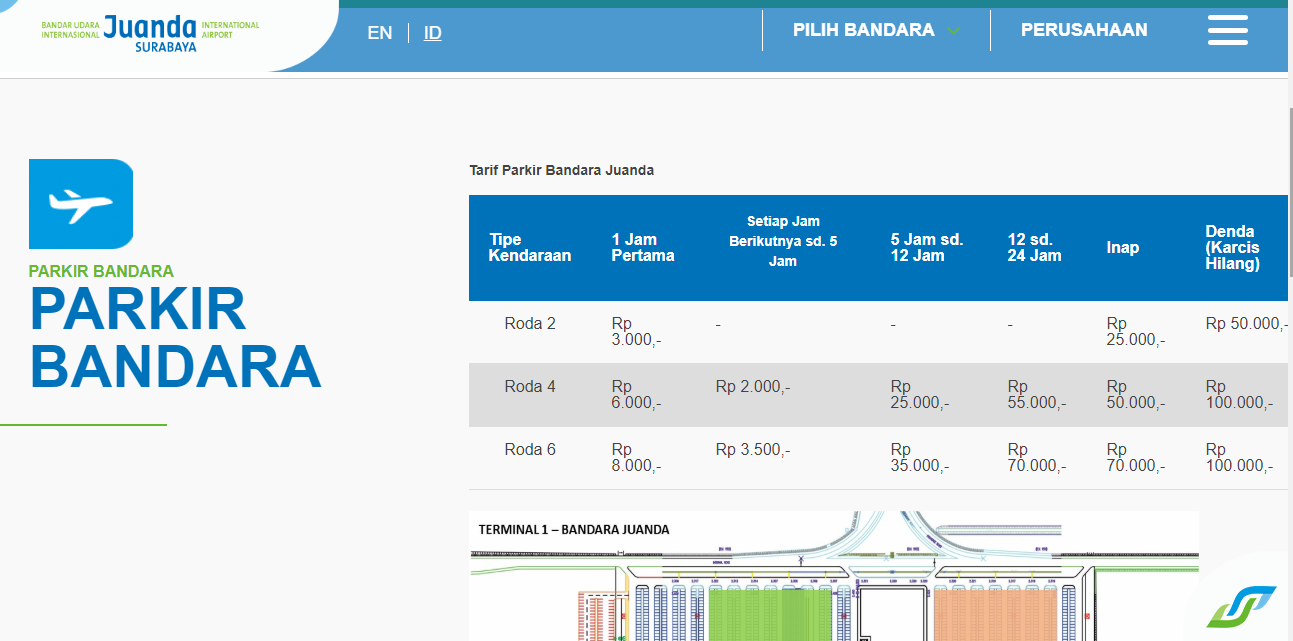Click the 1 Jam Pertama column header
The image size is (1293, 641).
(x=643, y=248)
